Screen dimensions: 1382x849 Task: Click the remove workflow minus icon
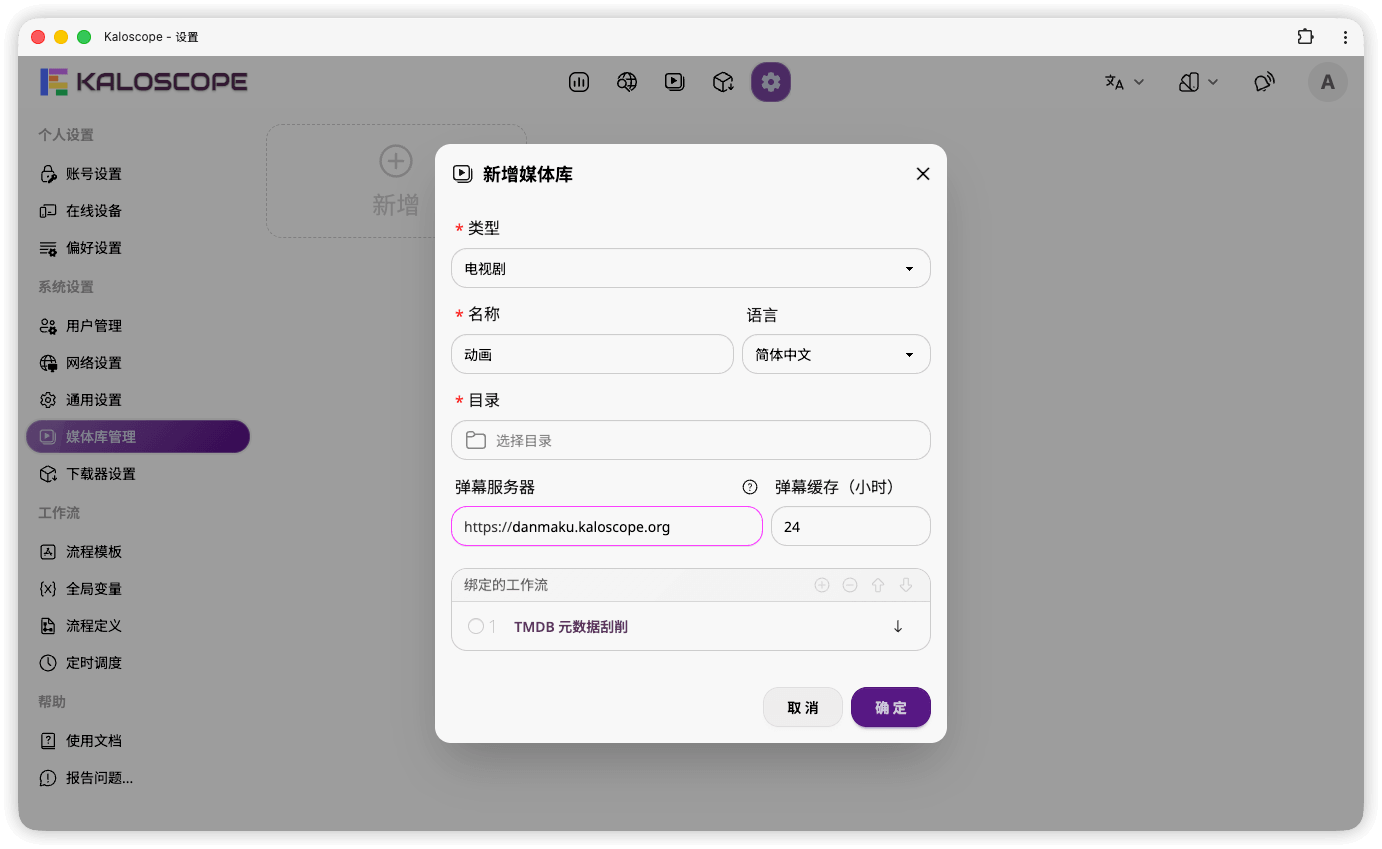tap(850, 585)
